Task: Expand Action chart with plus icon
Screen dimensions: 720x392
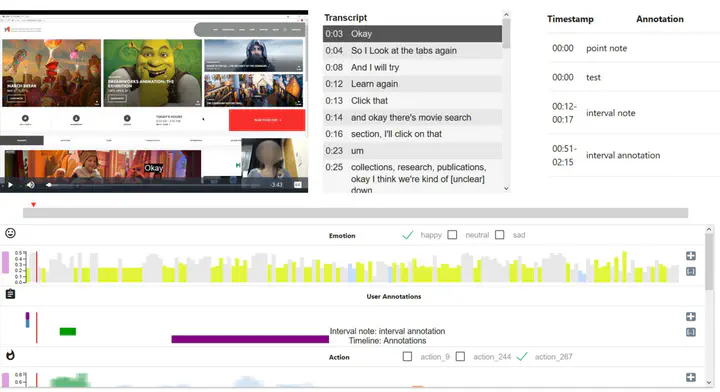Action: (x=691, y=377)
